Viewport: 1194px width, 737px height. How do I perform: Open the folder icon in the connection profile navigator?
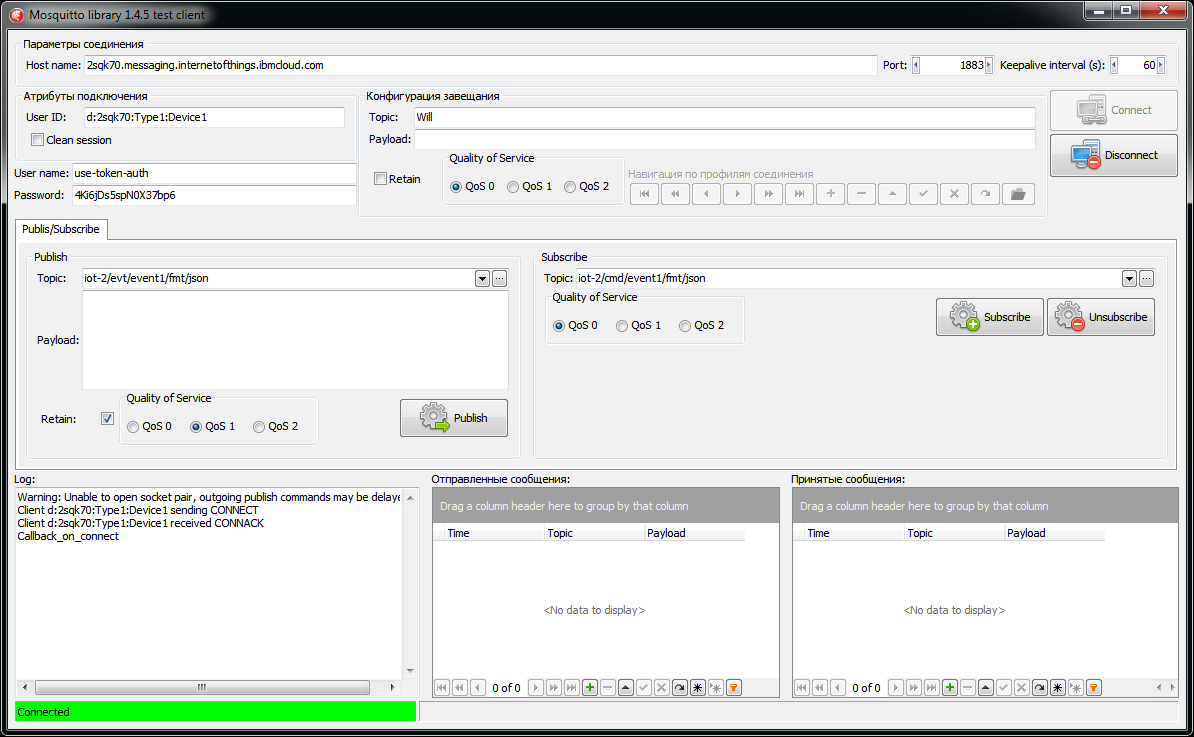(1018, 194)
